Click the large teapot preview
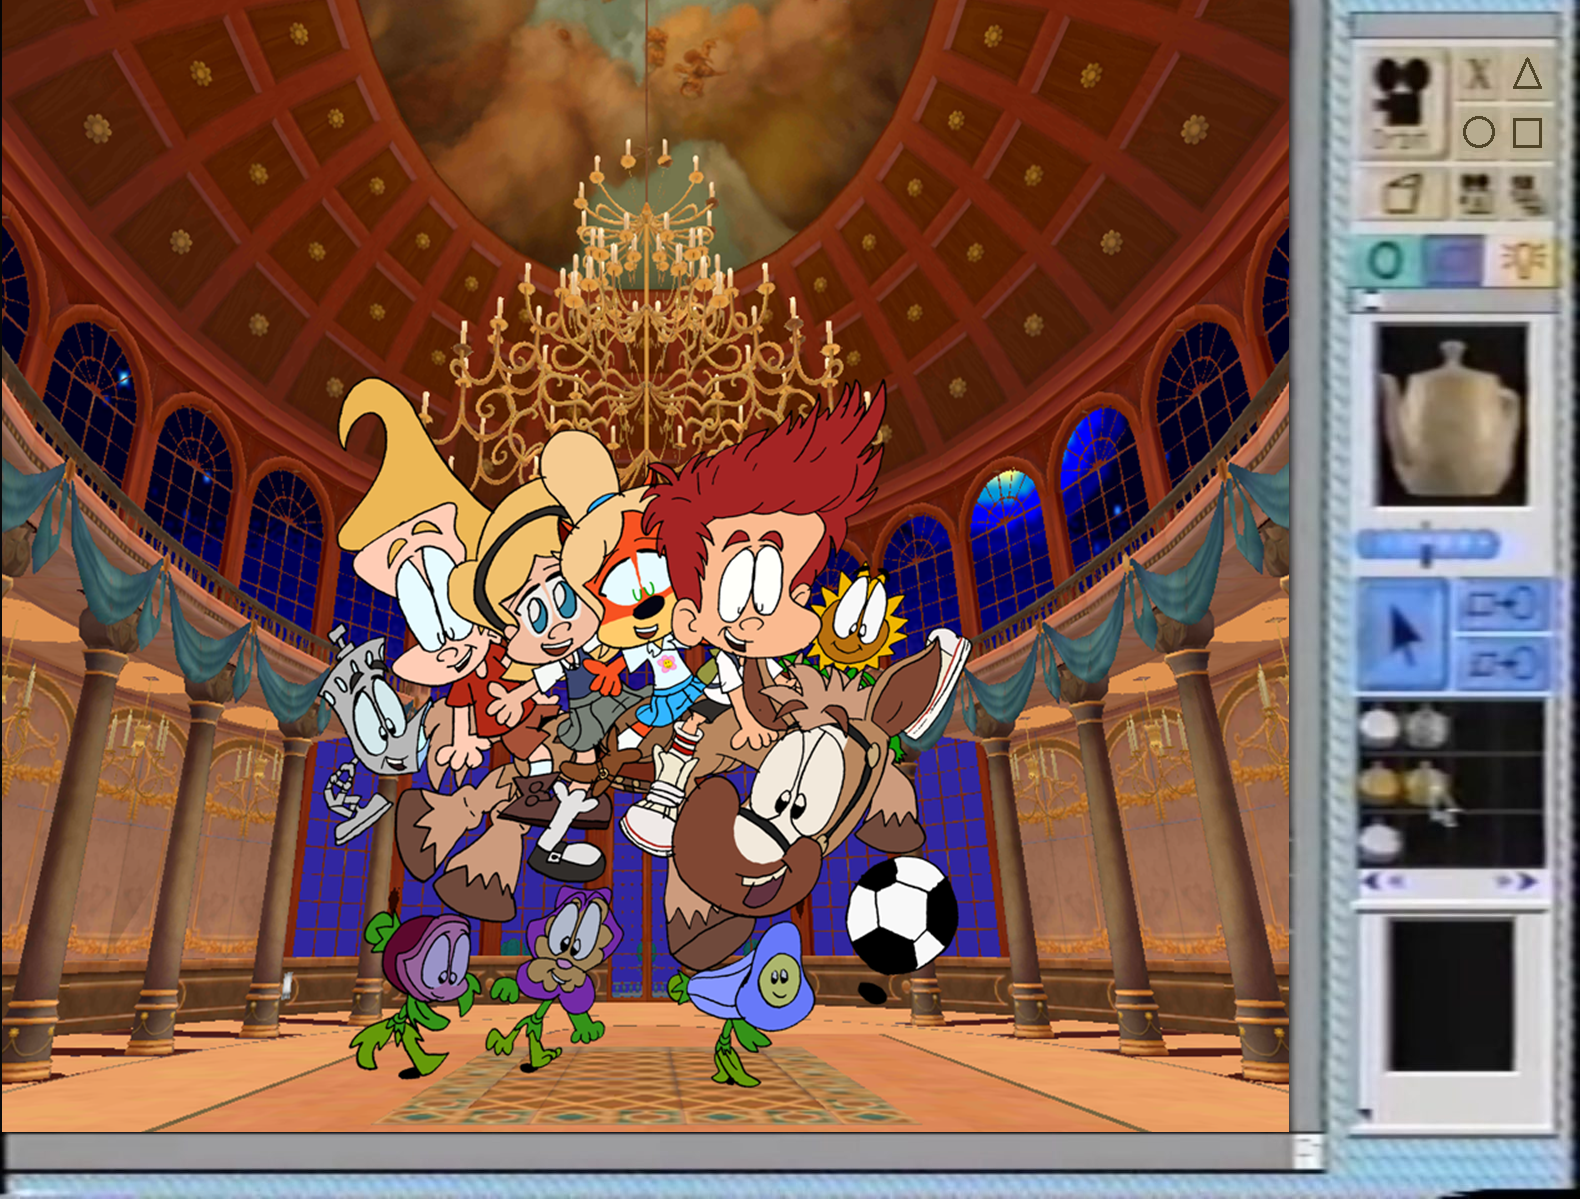This screenshot has width=1580, height=1199. [x=1451, y=413]
